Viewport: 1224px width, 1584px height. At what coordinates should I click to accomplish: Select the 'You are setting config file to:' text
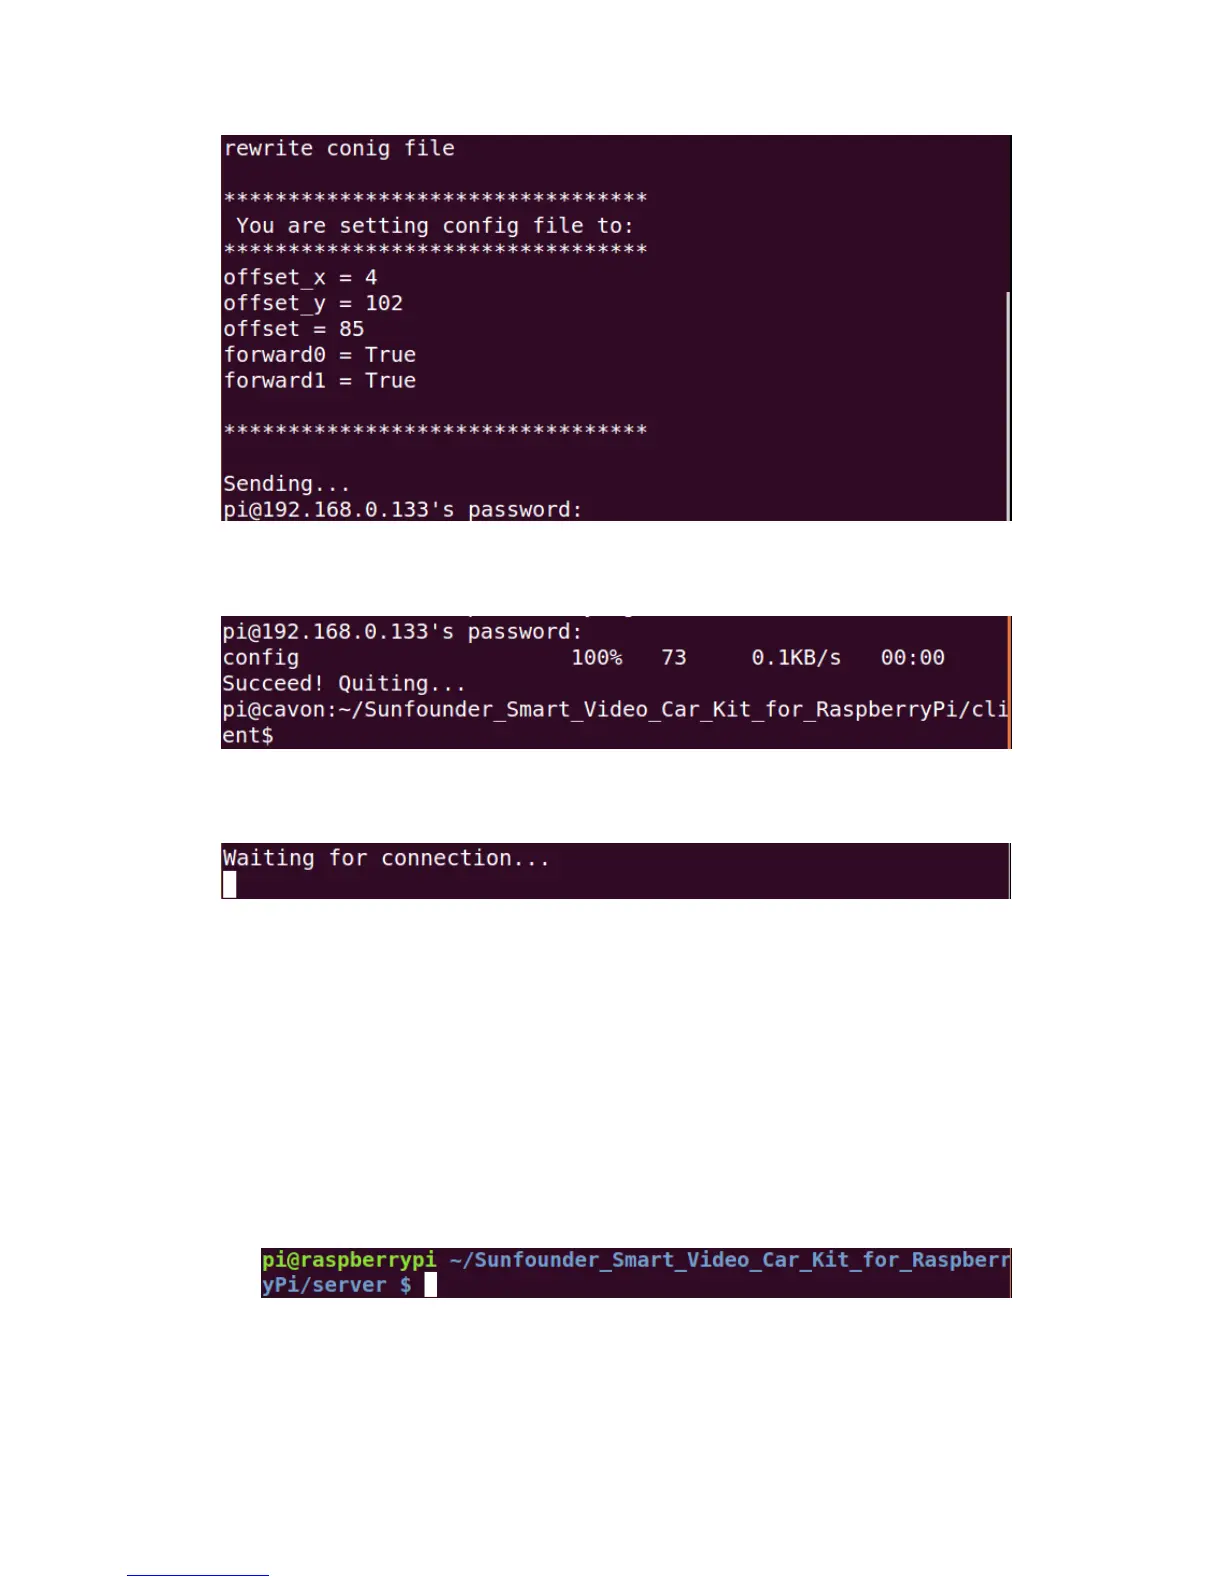tap(435, 226)
